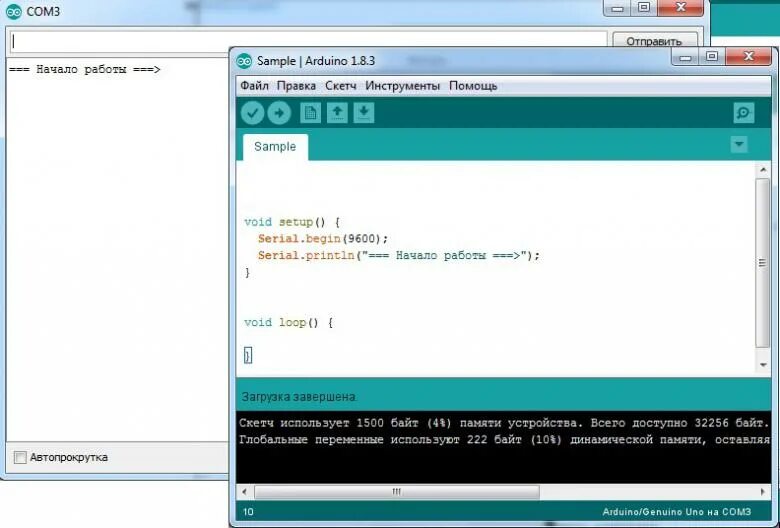Screen dimensions: 780x528
Task: Click console line Глобальные переменные используют
Action: click(504, 440)
